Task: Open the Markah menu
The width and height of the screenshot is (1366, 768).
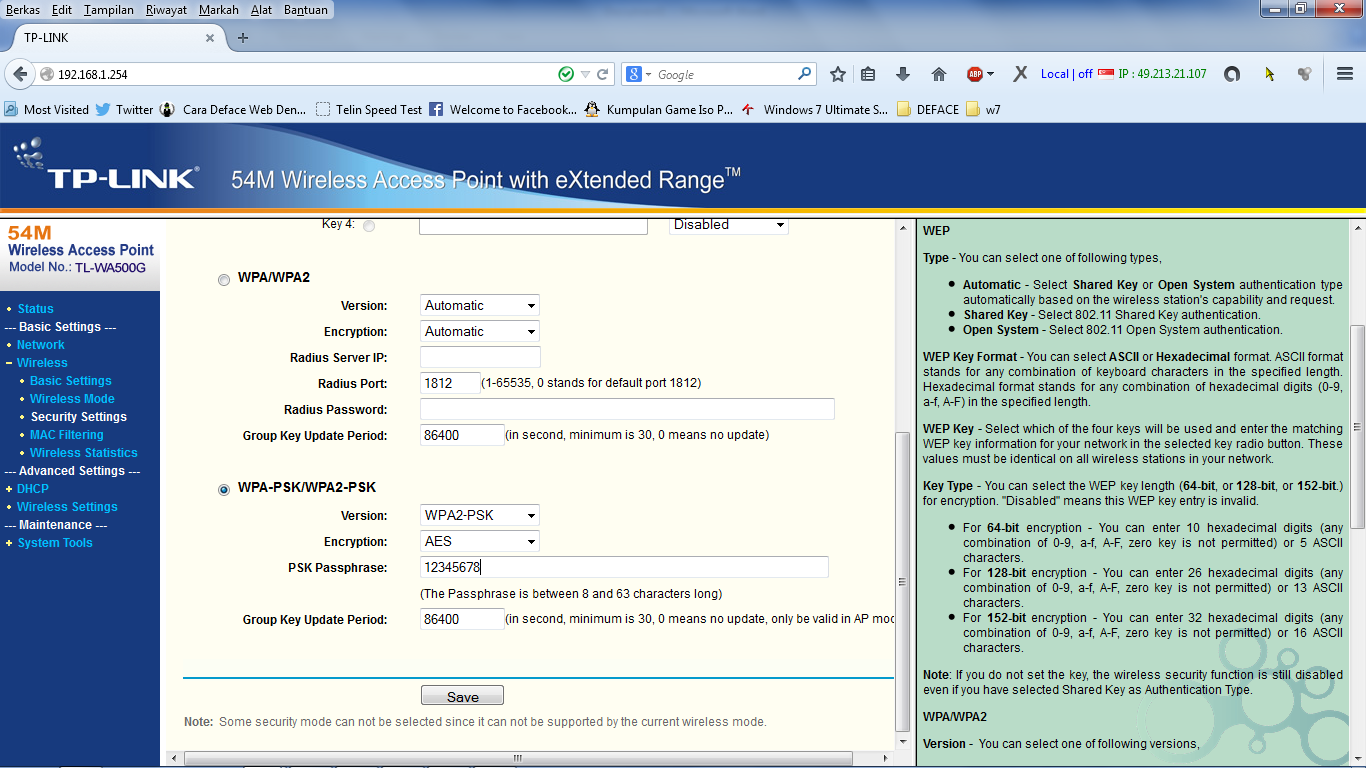Action: 219,10
